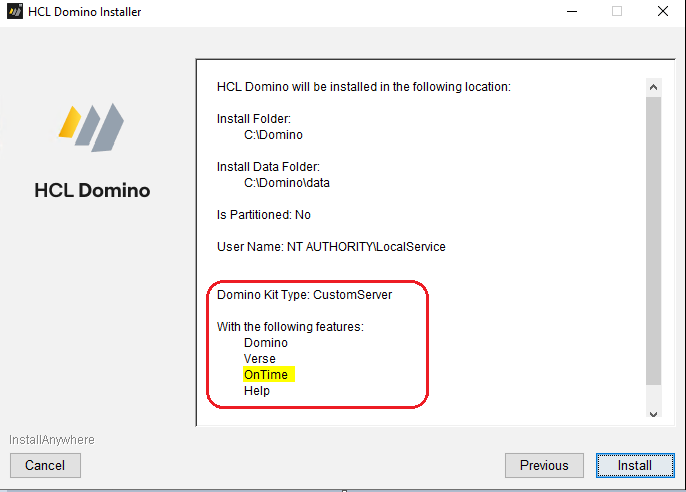
Task: Click 'Is Partitioned: No' line
Action: tap(264, 215)
